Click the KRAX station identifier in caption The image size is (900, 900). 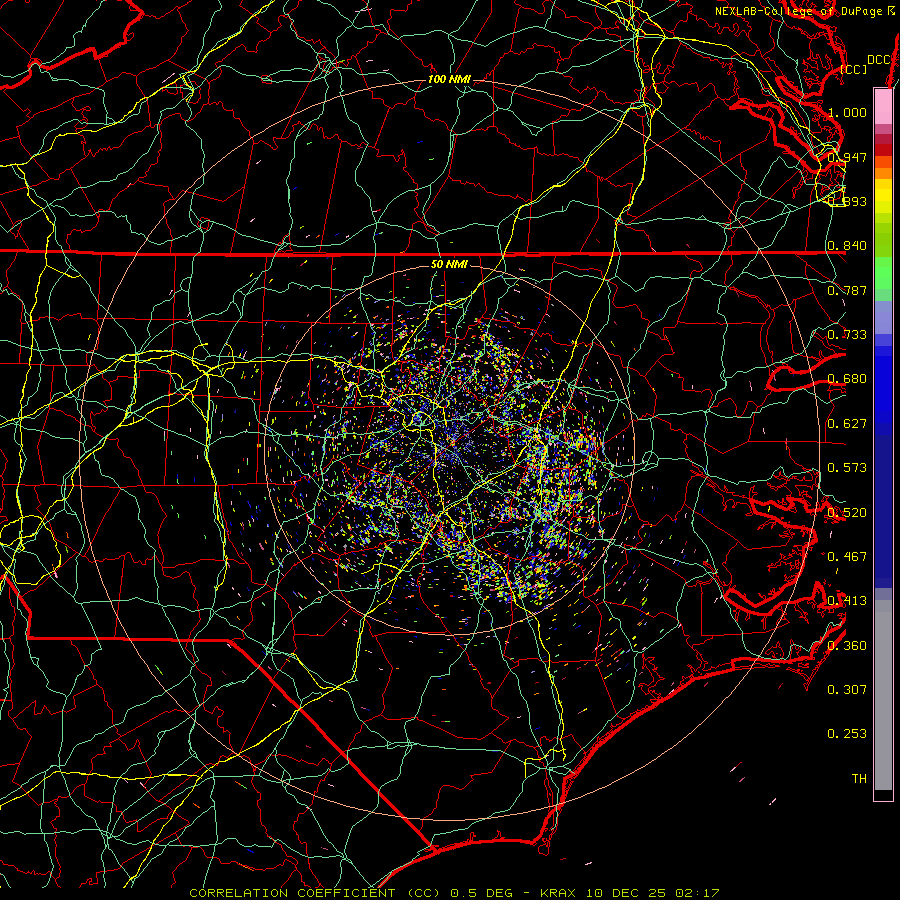point(560,893)
